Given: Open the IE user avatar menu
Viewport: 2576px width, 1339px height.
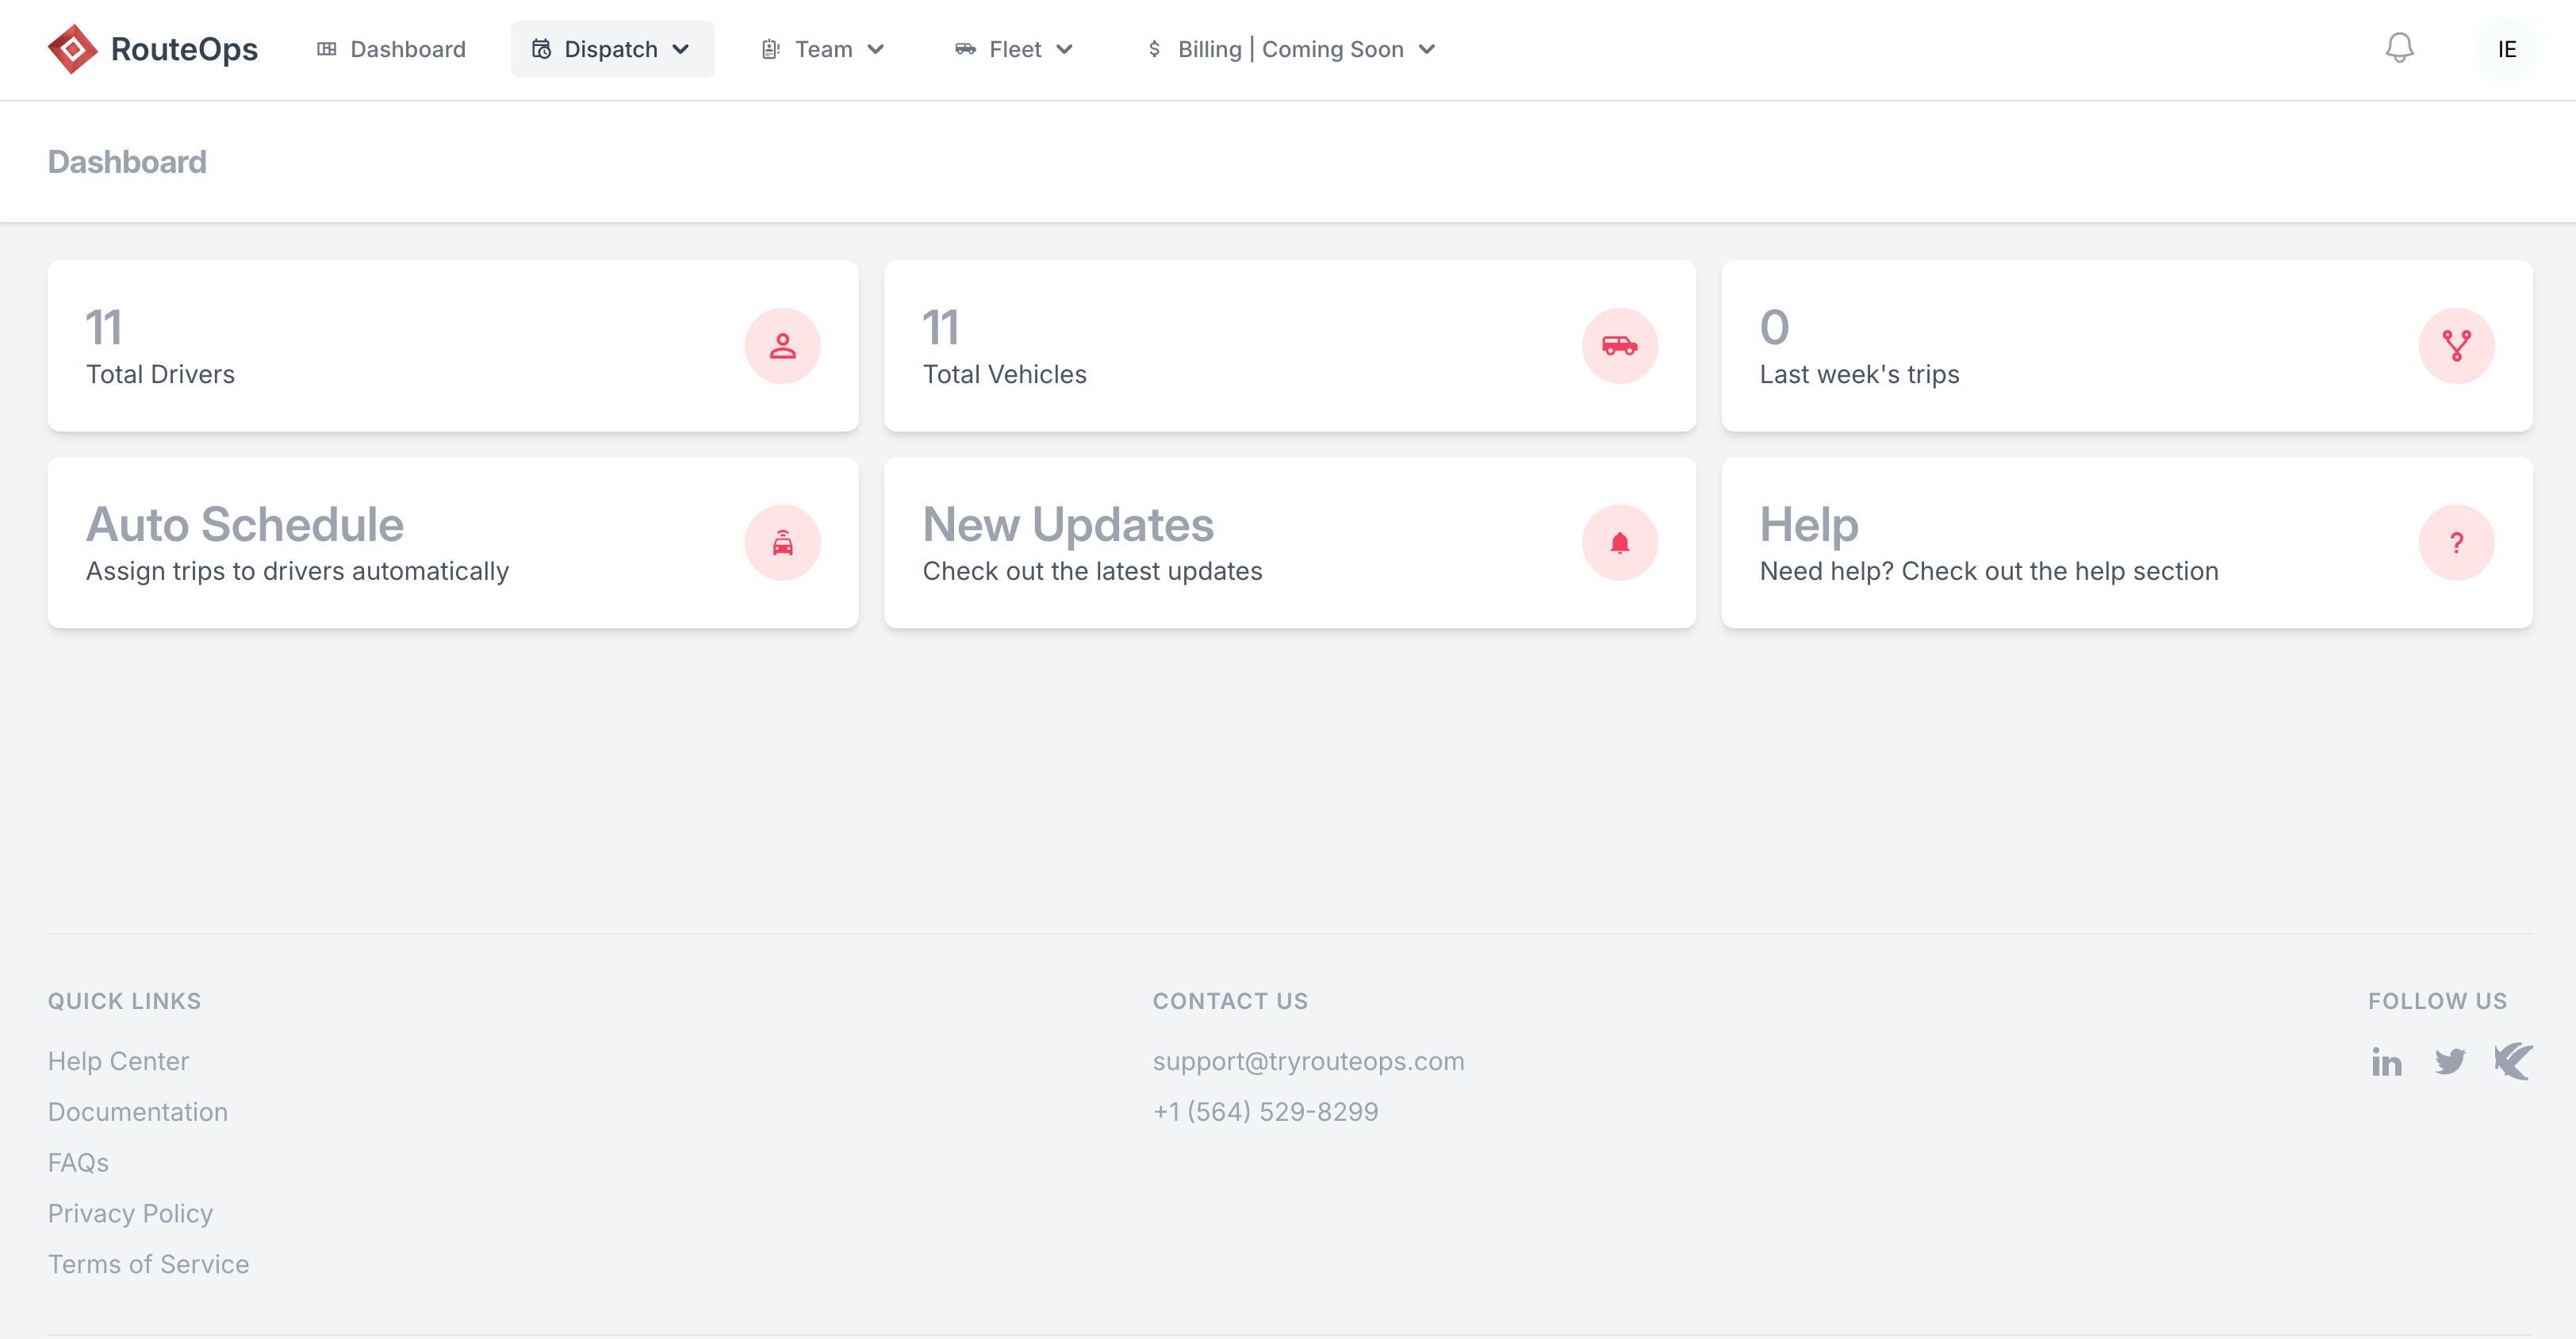Looking at the screenshot, I should pos(2506,49).
